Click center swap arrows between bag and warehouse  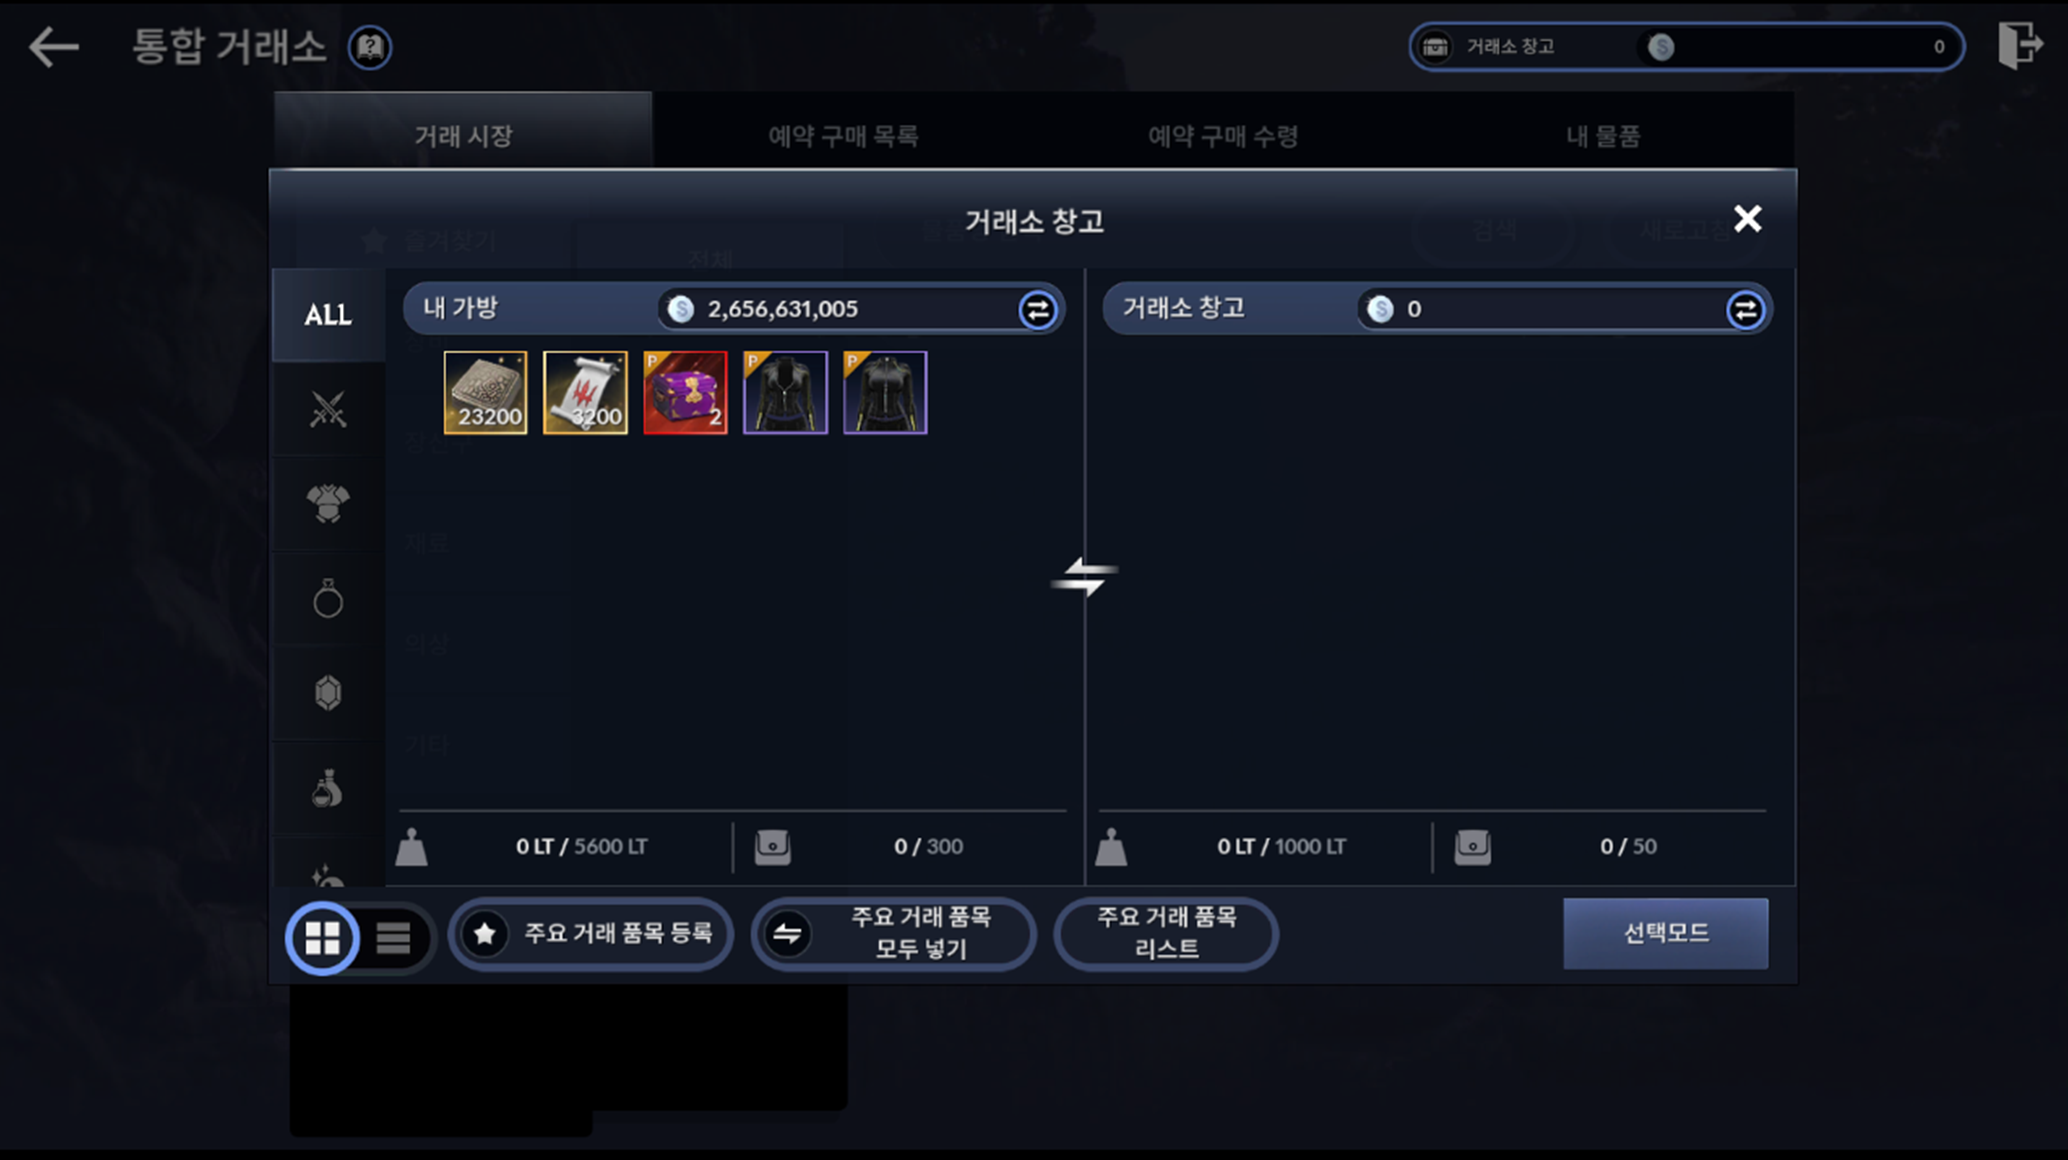click(x=1084, y=577)
